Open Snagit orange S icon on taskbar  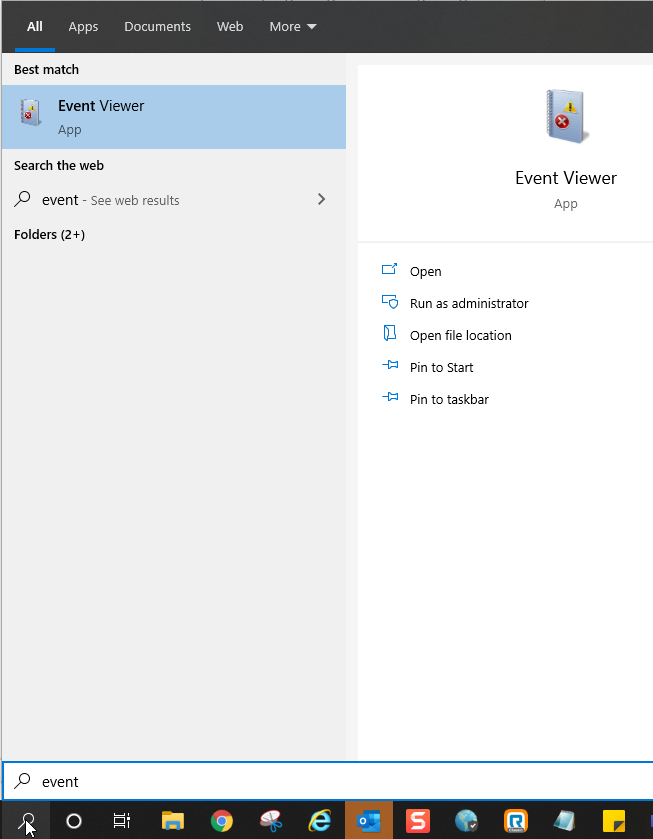(x=417, y=820)
